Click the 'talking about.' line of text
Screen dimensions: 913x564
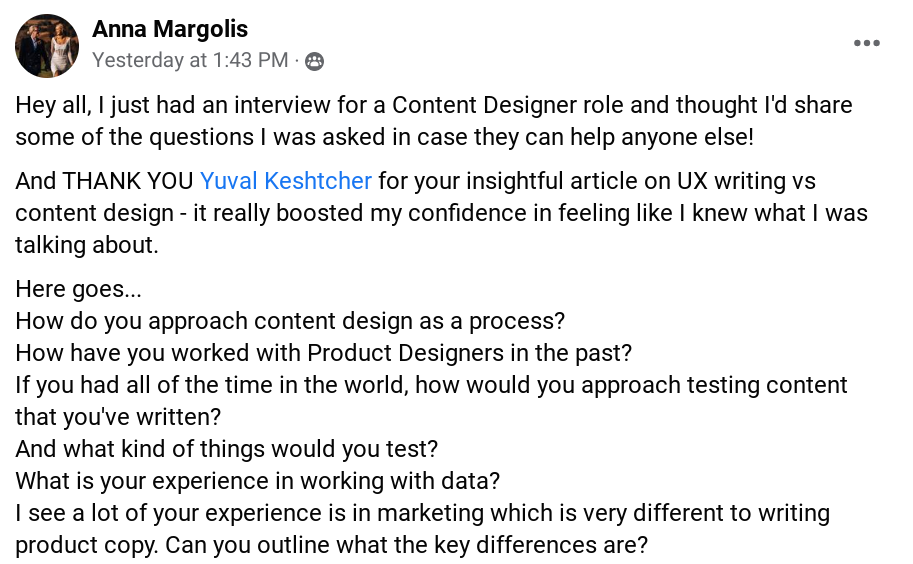point(87,245)
